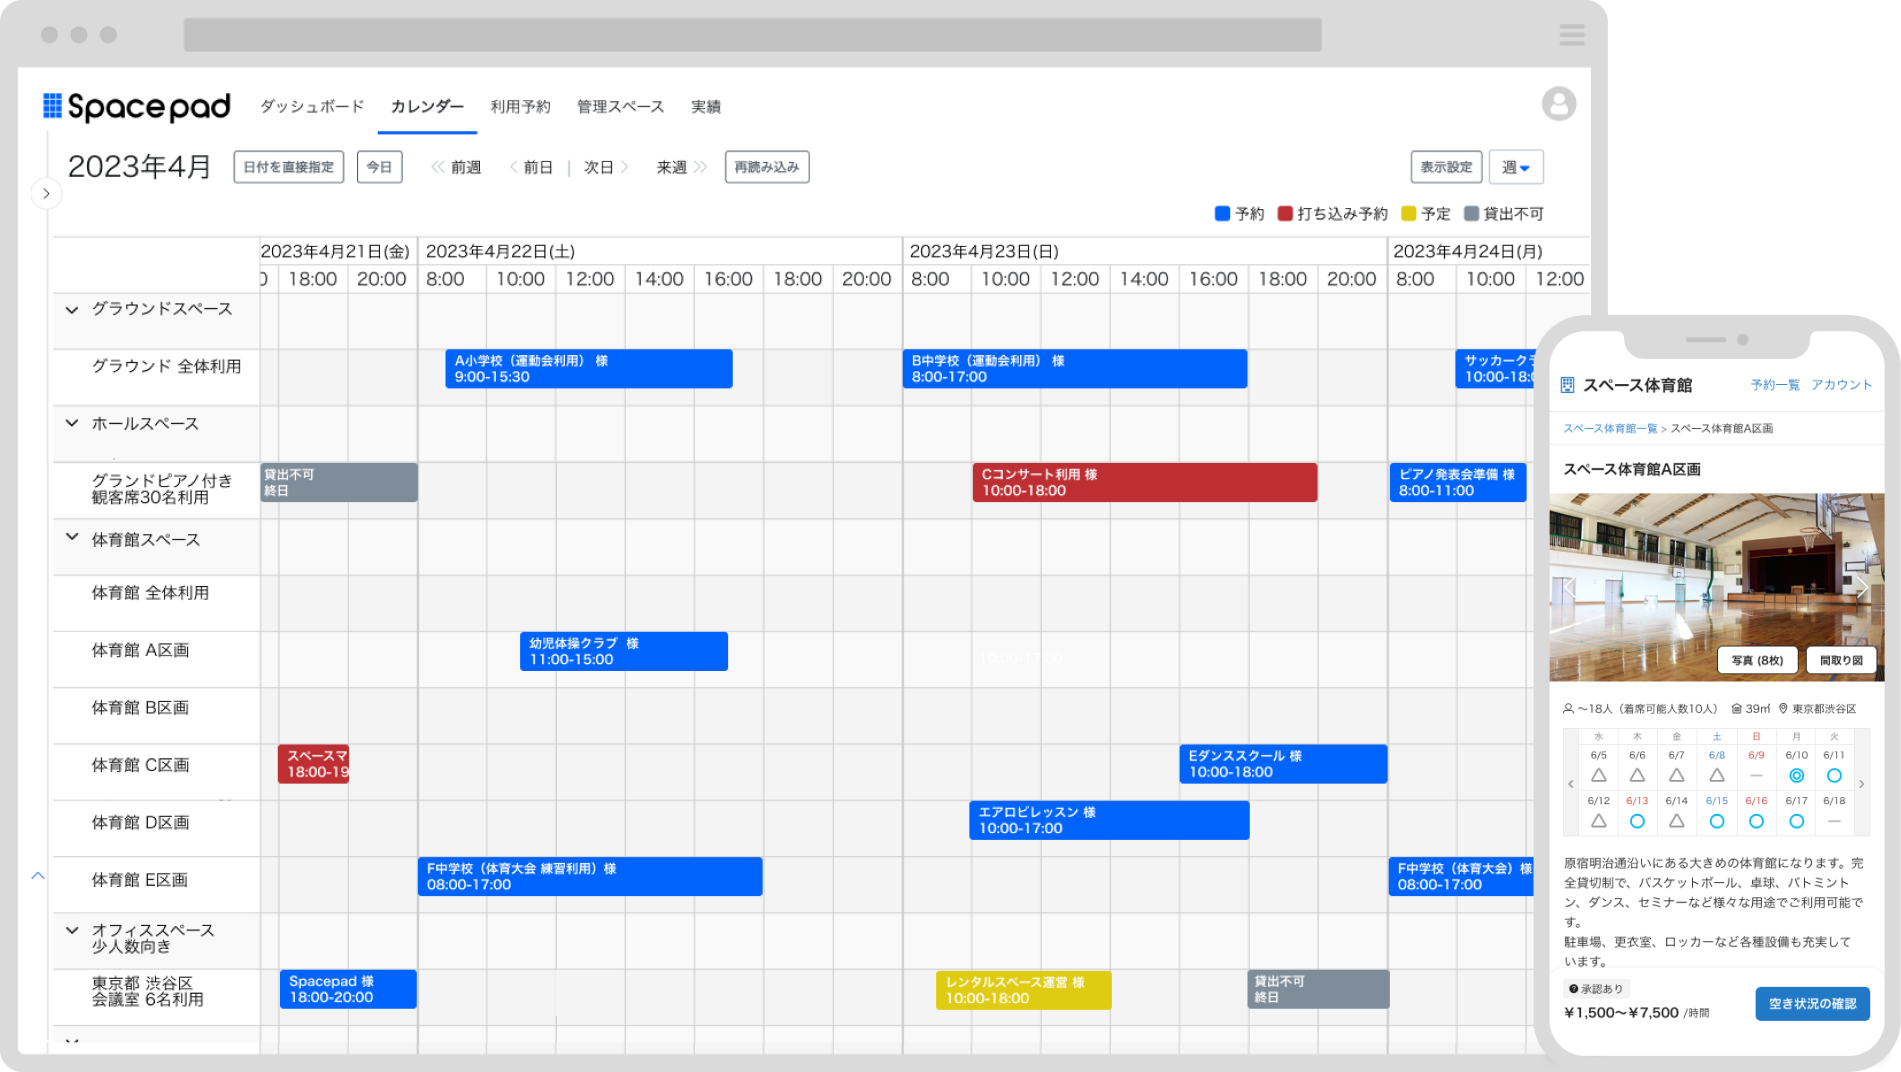Open the ダッシュボード tab
This screenshot has width=1901, height=1072.
[312, 106]
